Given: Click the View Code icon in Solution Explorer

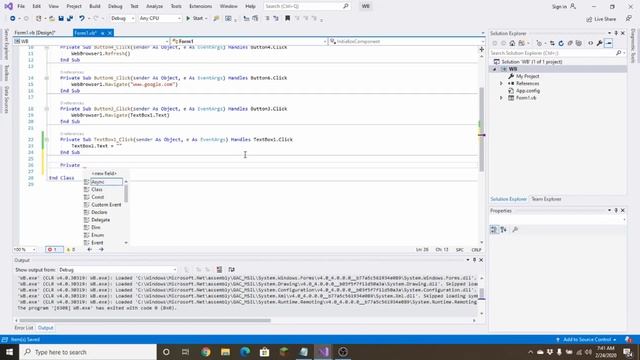Looking at the screenshot, I should tap(590, 43).
